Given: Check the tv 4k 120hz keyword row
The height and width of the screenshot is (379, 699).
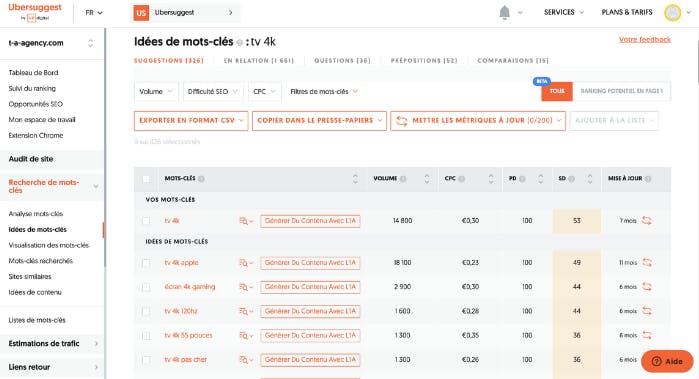Looking at the screenshot, I should tap(146, 311).
